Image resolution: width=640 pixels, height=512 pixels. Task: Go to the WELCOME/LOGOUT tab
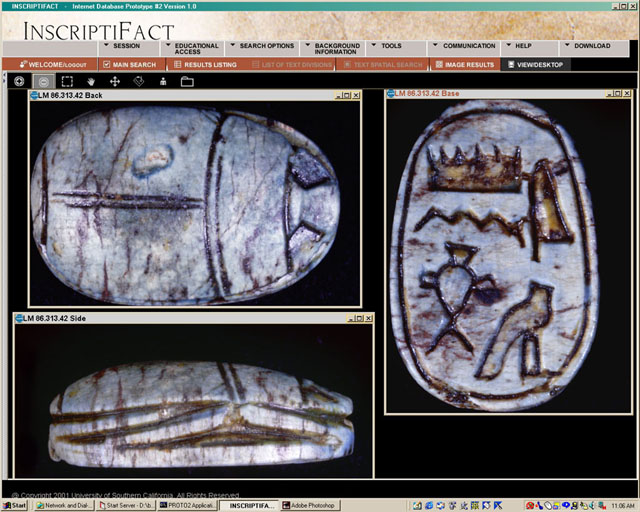(x=50, y=65)
